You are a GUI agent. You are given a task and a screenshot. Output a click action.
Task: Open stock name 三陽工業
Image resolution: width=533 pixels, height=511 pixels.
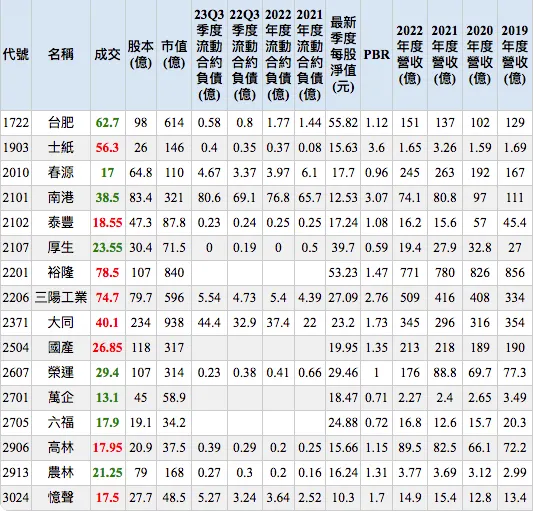[x=61, y=297]
